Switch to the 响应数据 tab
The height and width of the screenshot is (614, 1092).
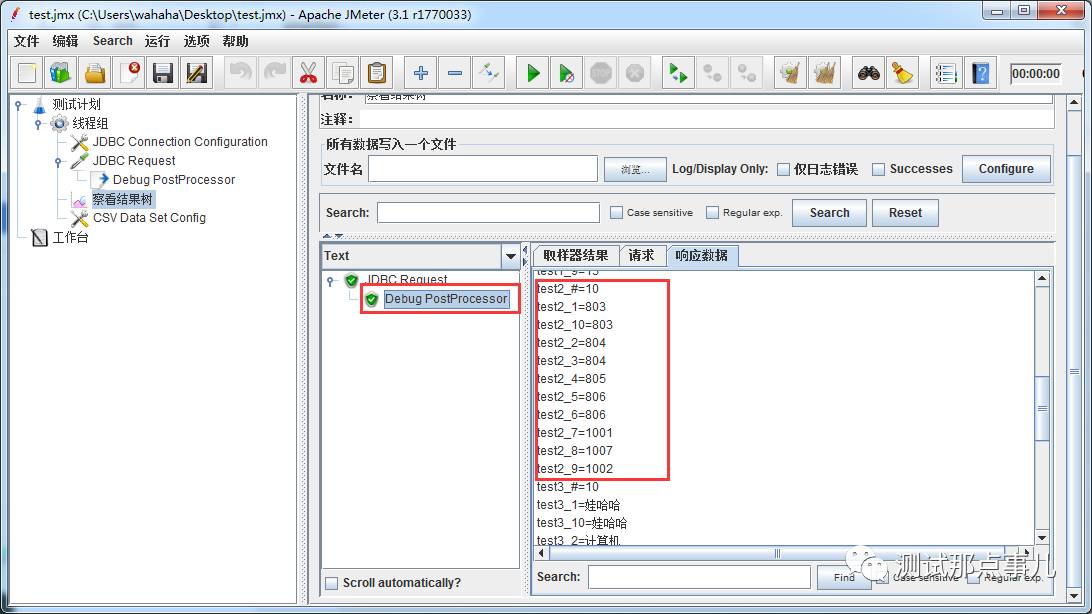(x=701, y=255)
